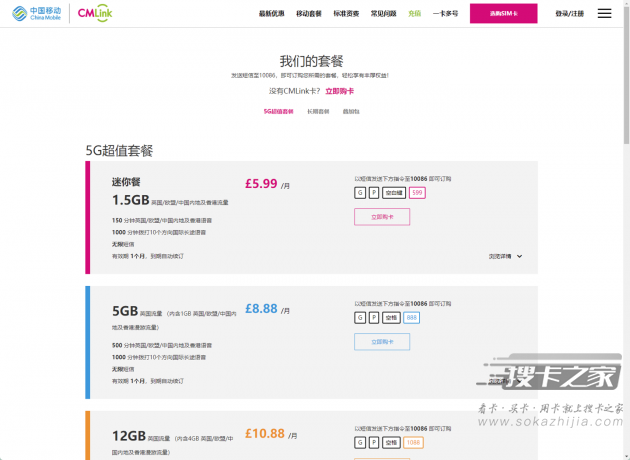Screen dimensions: 630x460
Task: Open the 移动套餐 nav item
Action: tap(309, 14)
